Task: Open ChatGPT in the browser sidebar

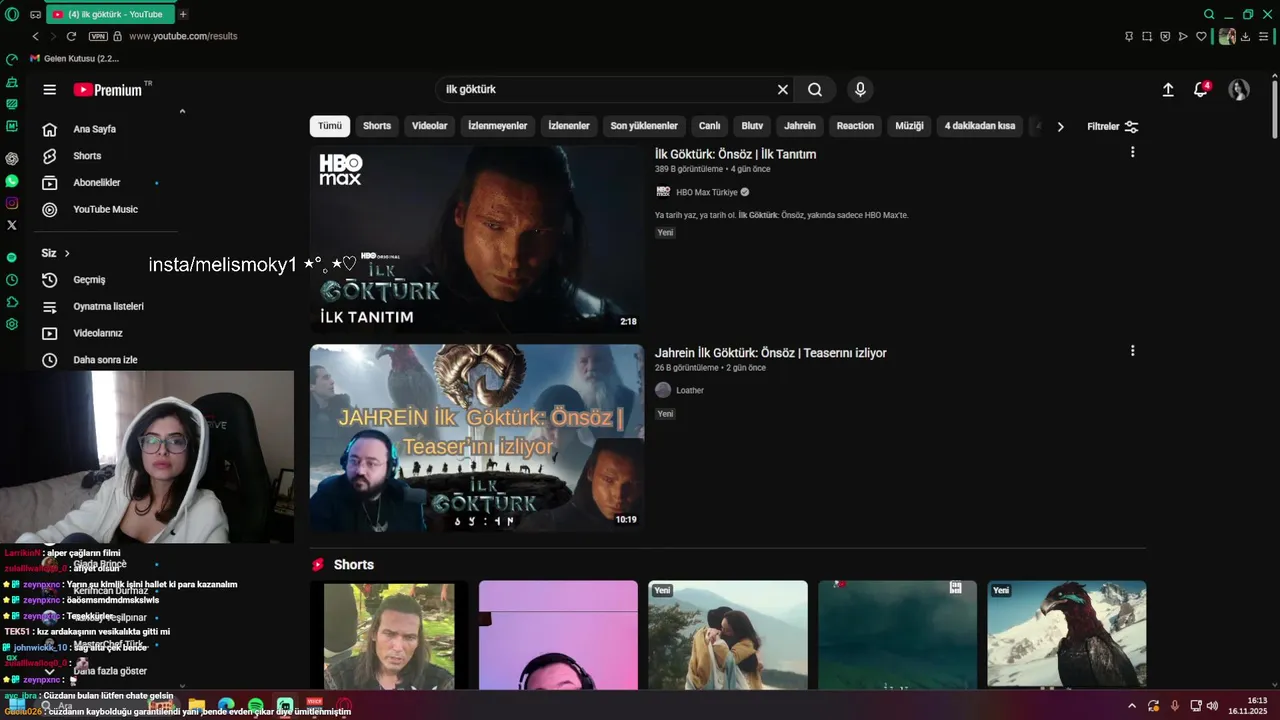Action: (12, 158)
